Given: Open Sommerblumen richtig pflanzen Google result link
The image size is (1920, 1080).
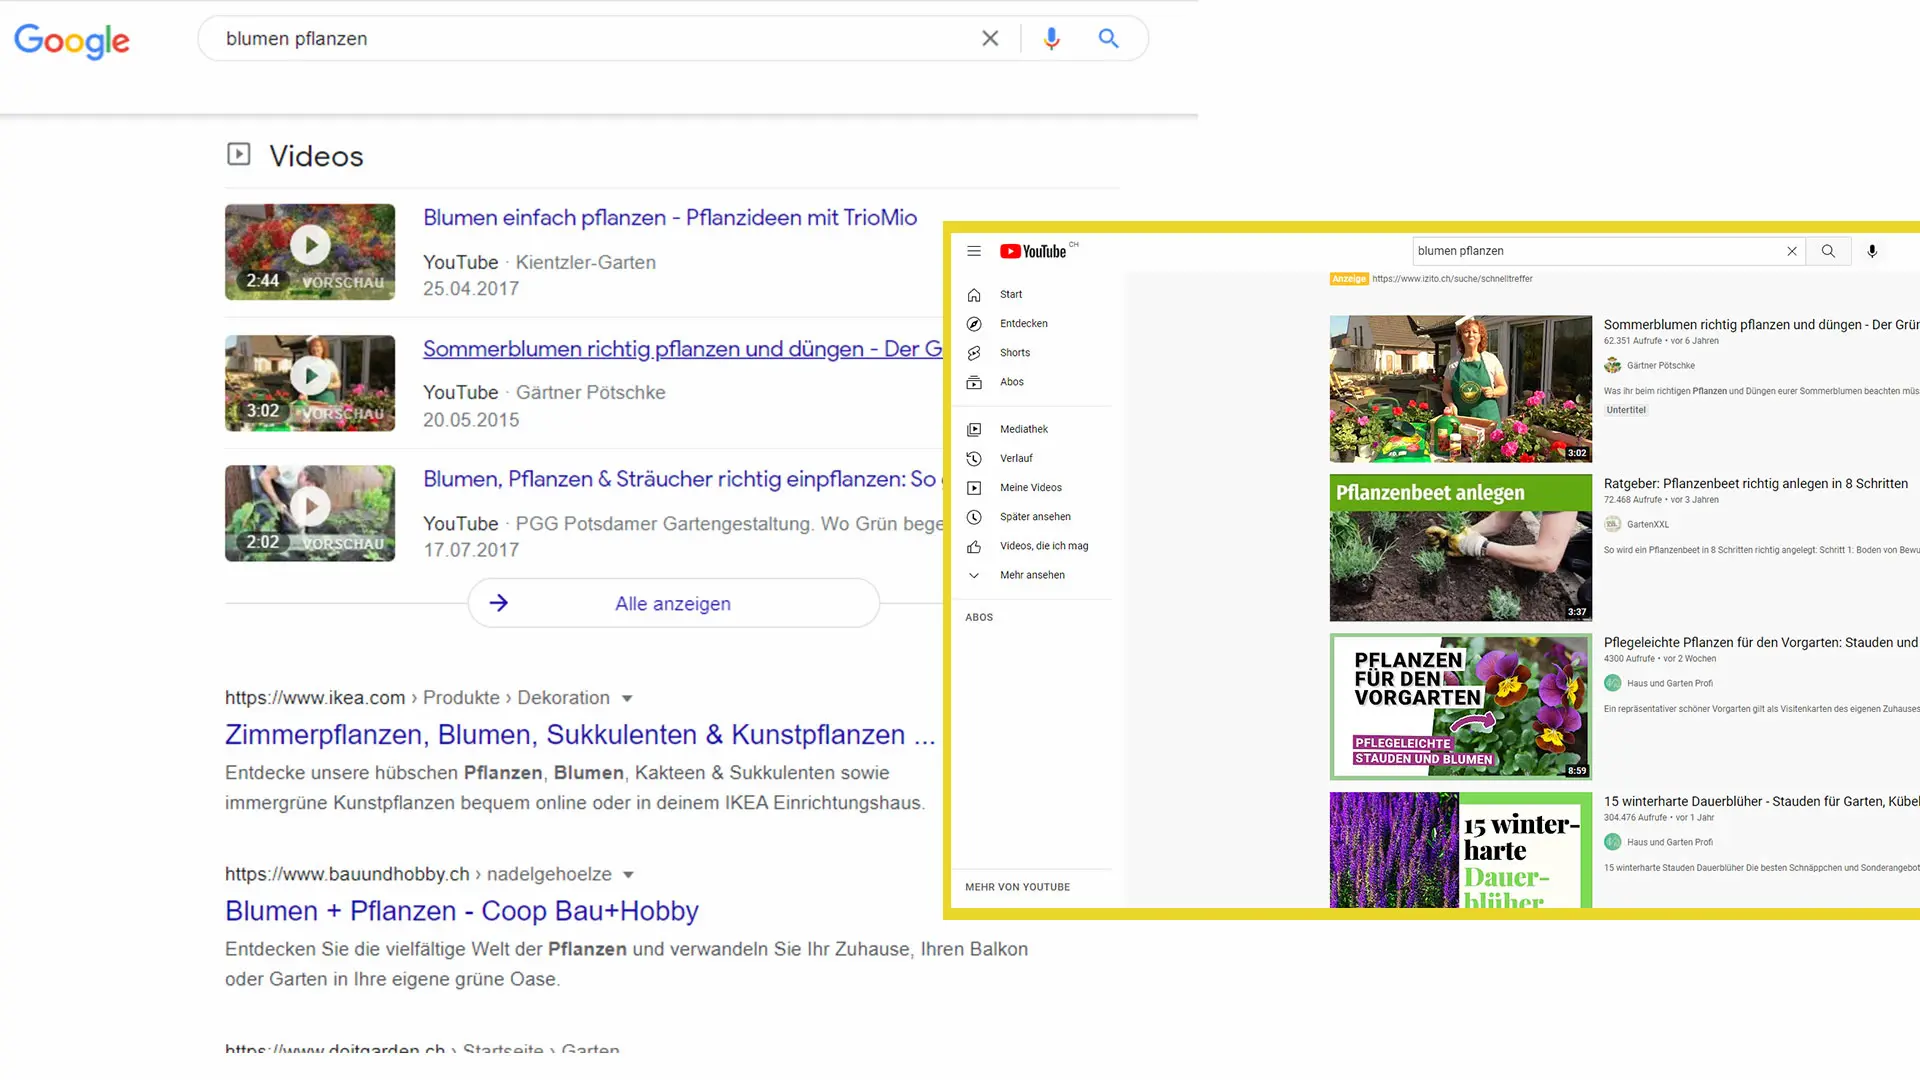Looking at the screenshot, I should pyautogui.click(x=682, y=349).
